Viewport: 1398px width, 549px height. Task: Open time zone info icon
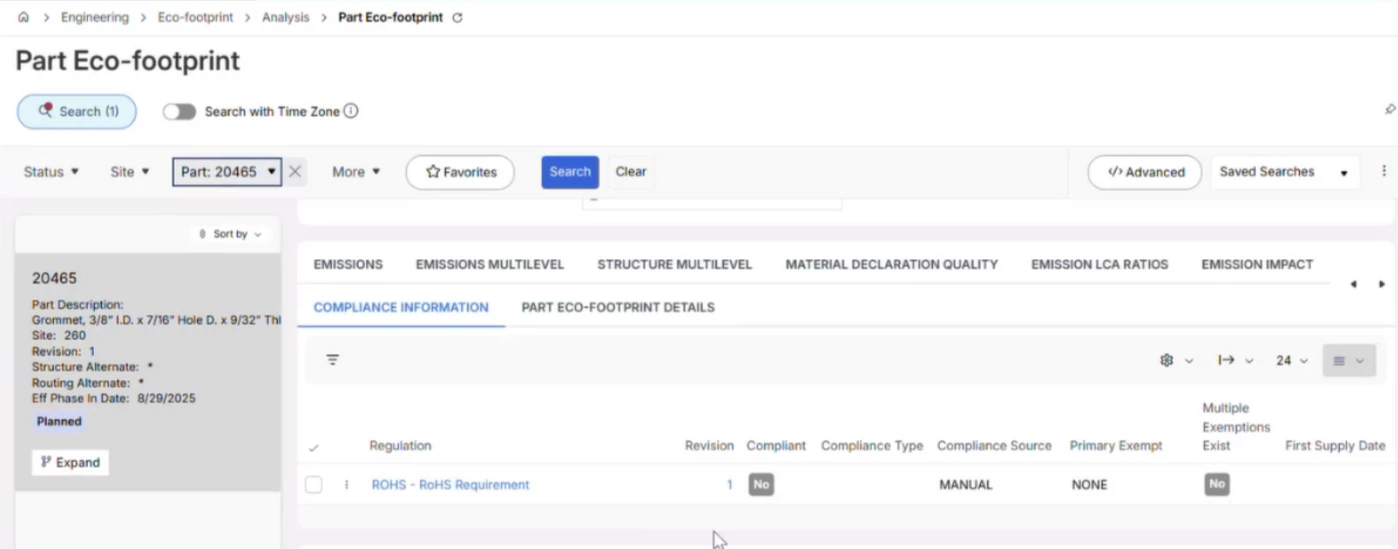(351, 111)
